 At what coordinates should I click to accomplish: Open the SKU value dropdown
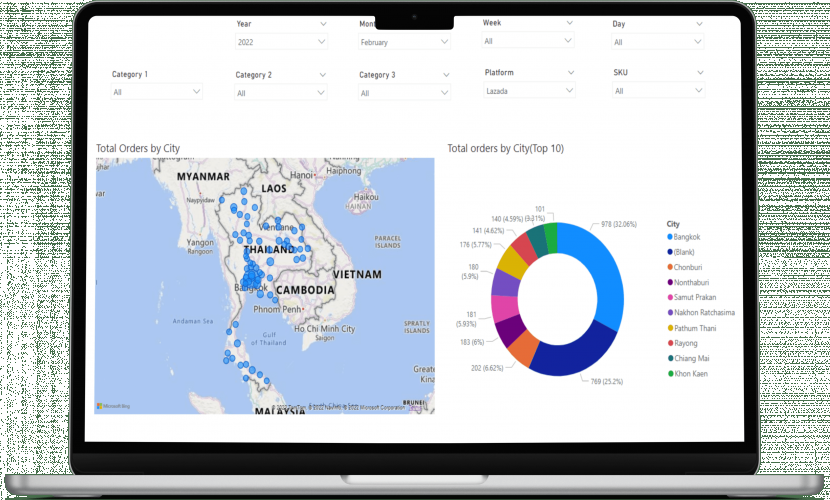point(658,90)
